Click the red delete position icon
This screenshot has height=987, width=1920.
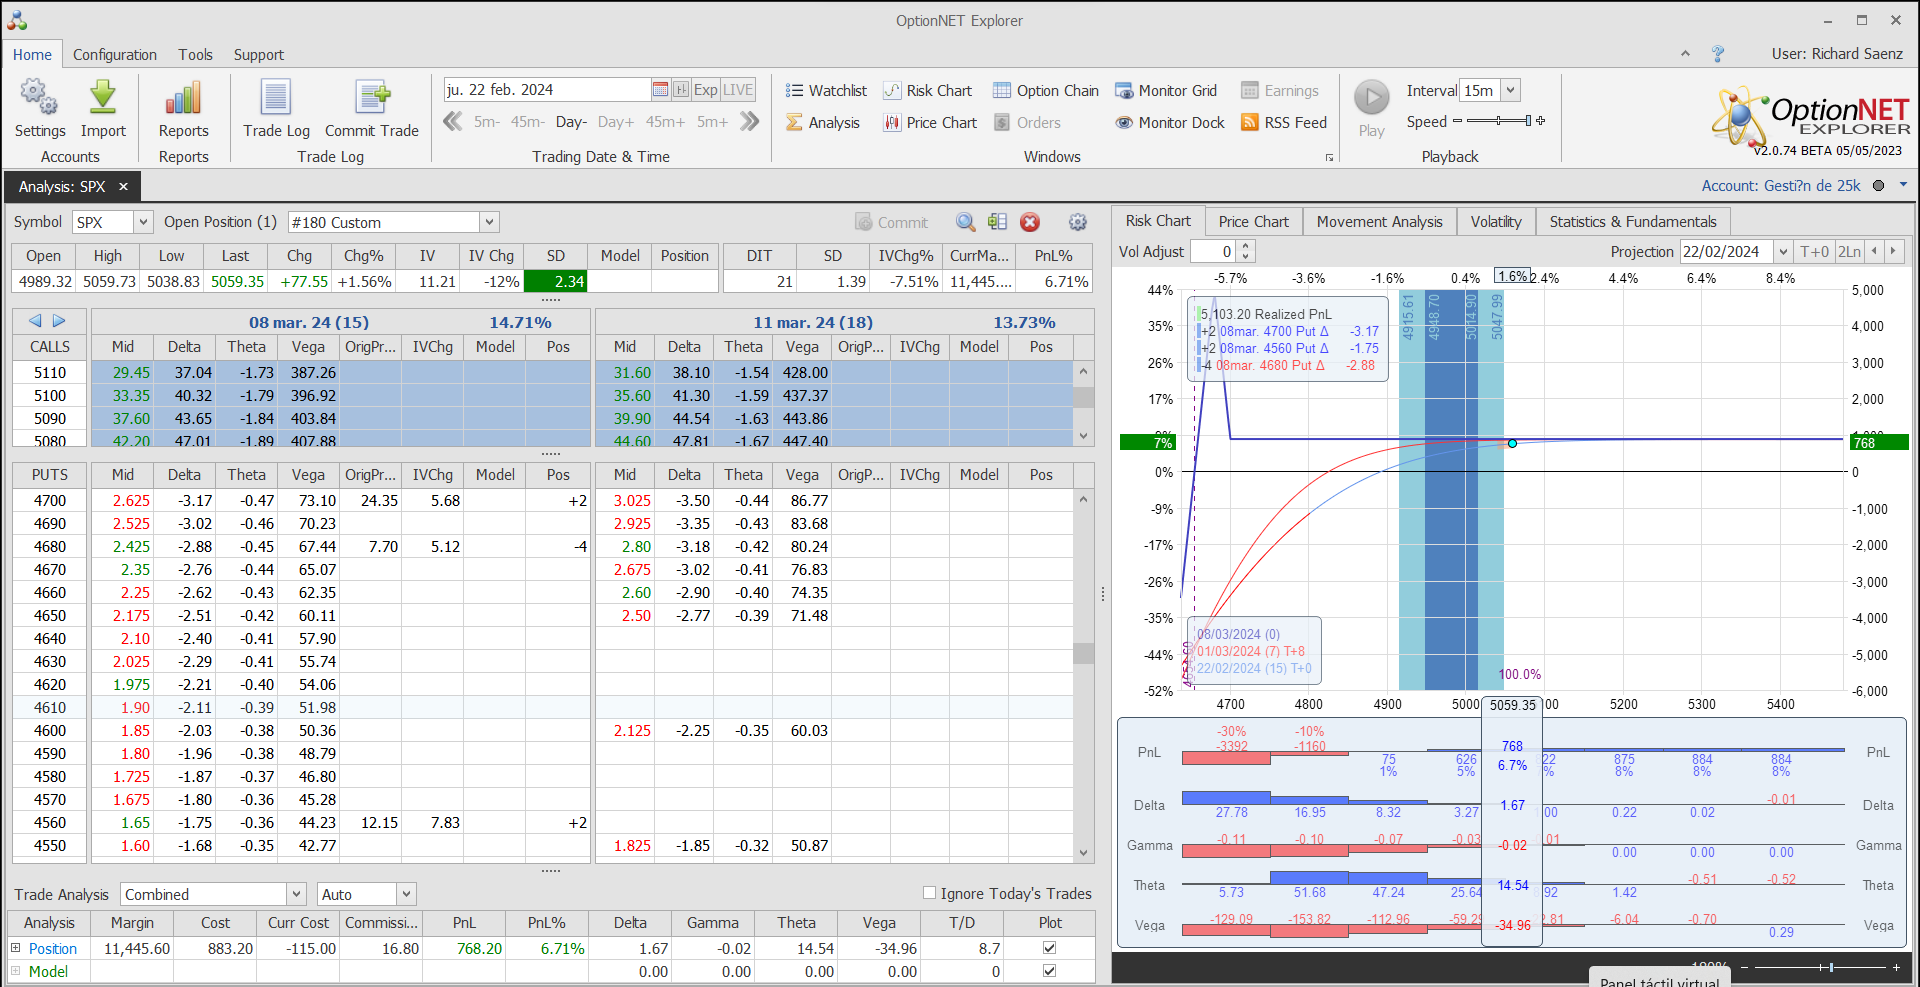[1030, 222]
